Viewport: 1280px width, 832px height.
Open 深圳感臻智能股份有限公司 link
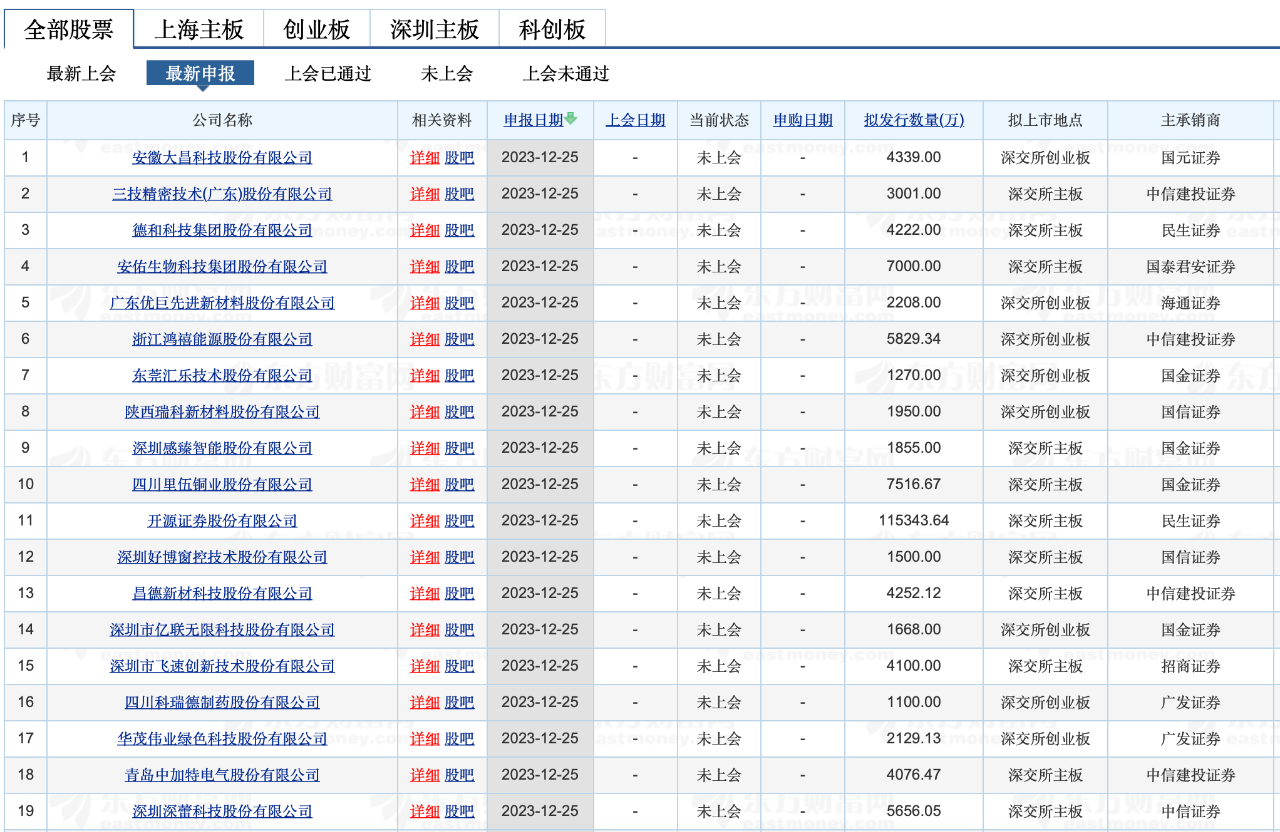pos(222,448)
